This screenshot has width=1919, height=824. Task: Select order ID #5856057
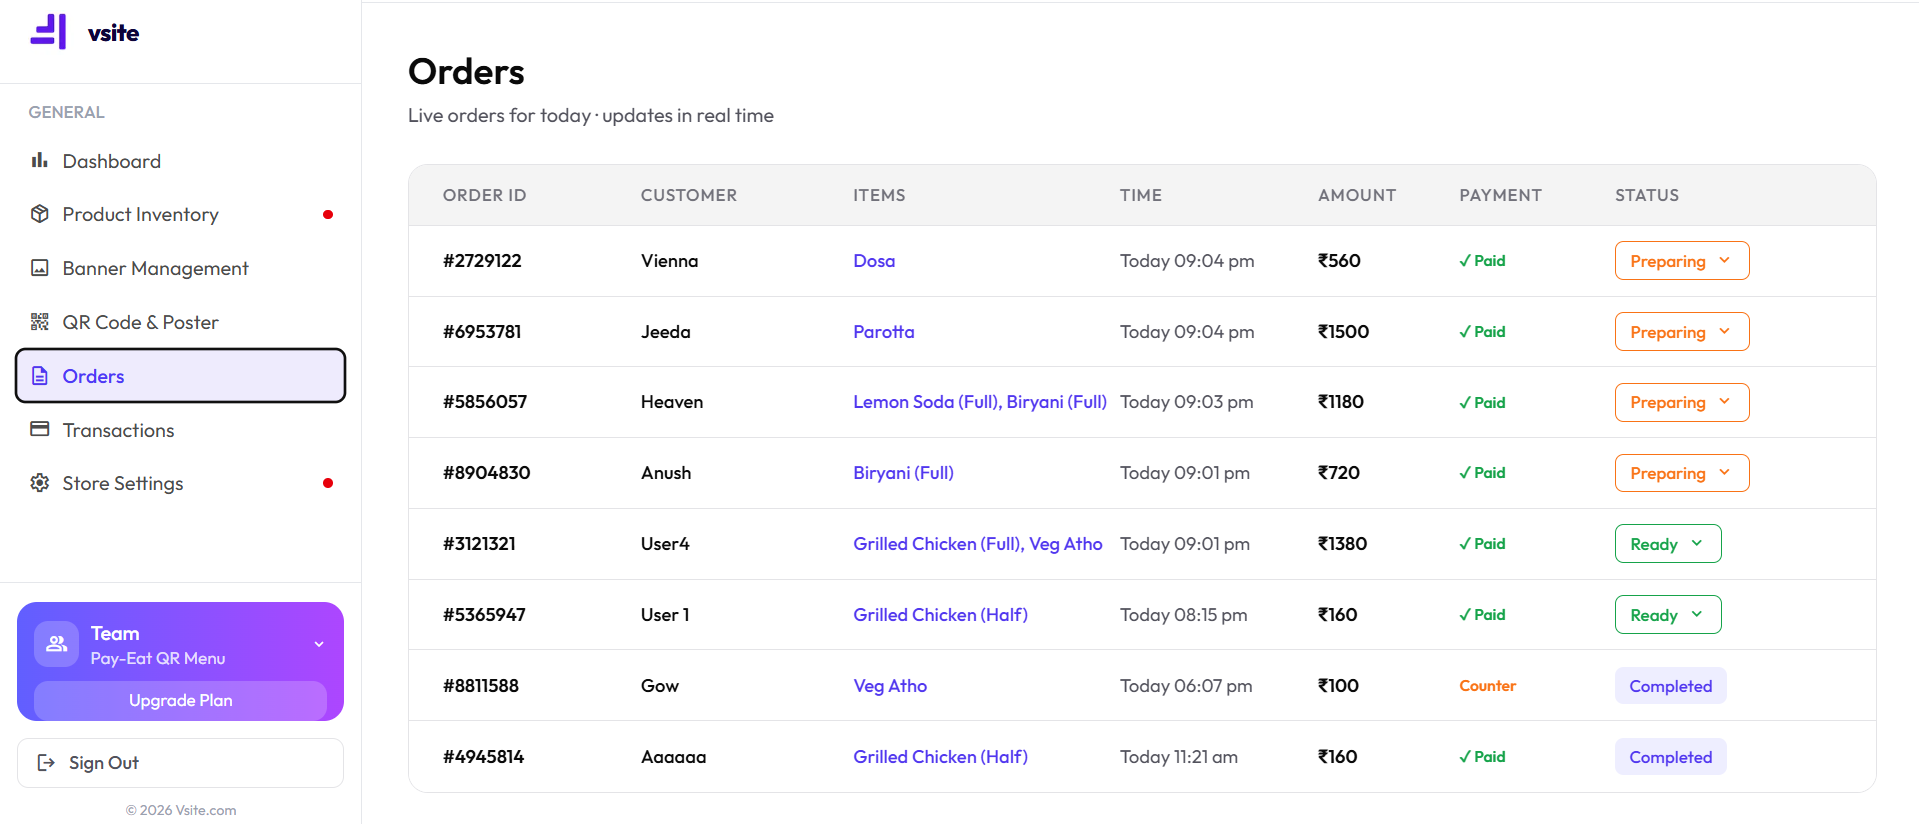click(485, 402)
